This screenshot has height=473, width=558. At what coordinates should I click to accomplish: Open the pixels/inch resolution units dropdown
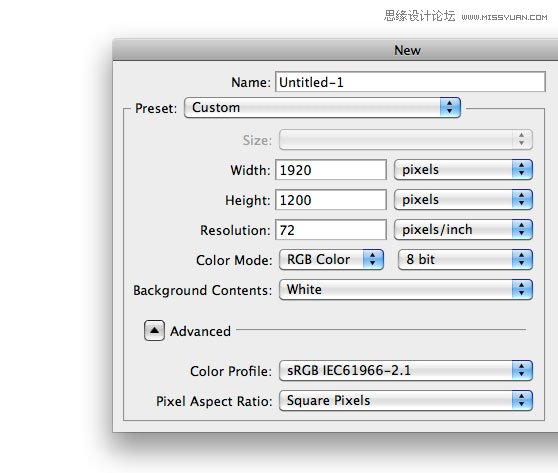[x=463, y=230]
